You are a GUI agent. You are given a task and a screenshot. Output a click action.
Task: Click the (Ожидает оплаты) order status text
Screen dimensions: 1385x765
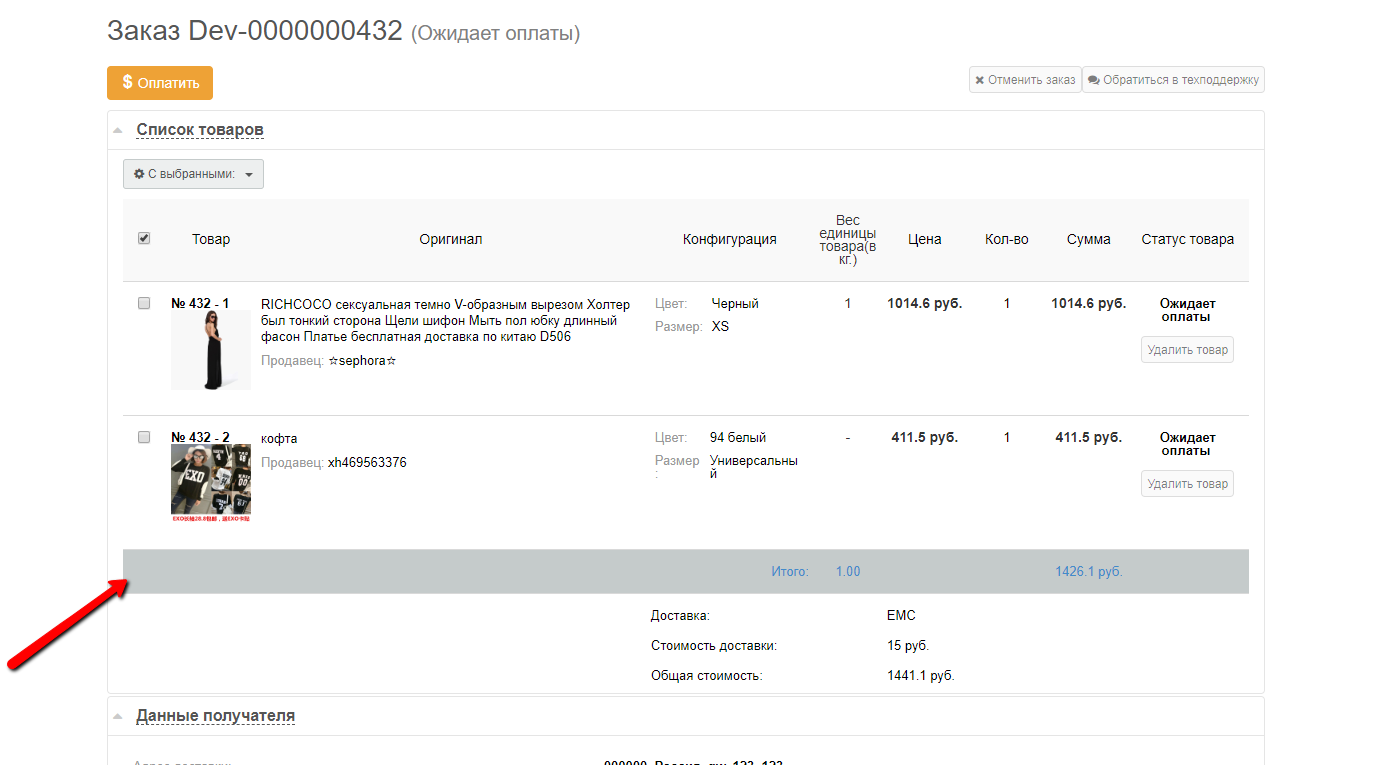tap(496, 33)
